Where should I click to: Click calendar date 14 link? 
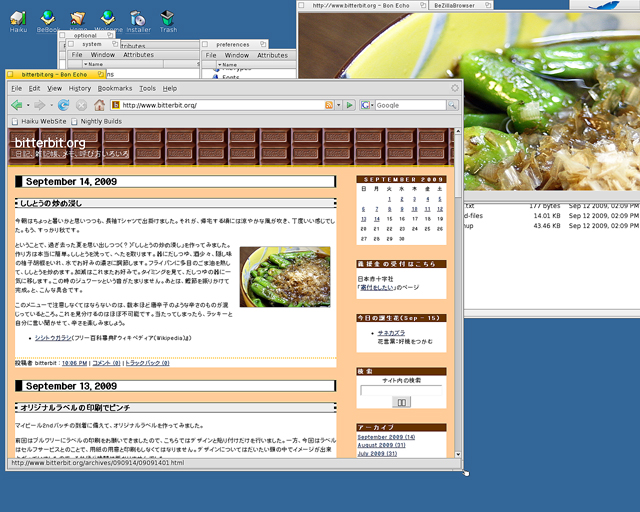tap(377, 219)
